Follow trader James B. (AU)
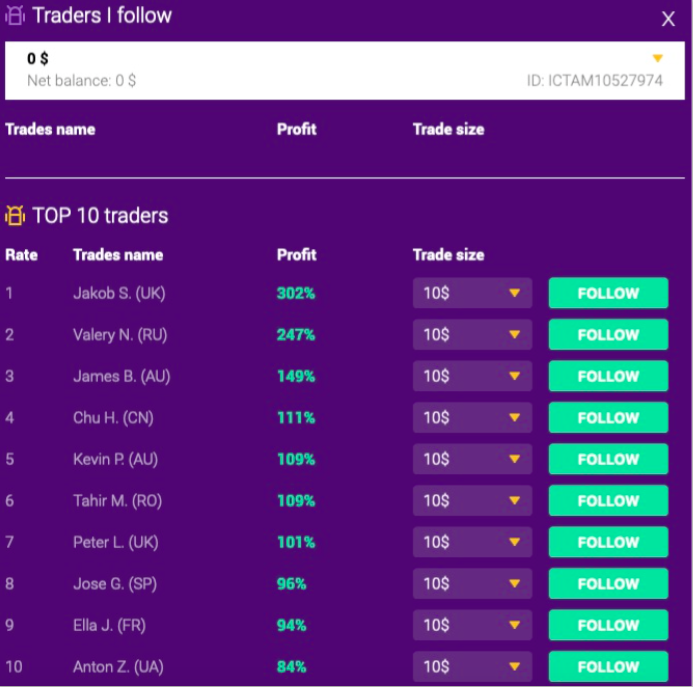This screenshot has width=693, height=687. pos(608,376)
